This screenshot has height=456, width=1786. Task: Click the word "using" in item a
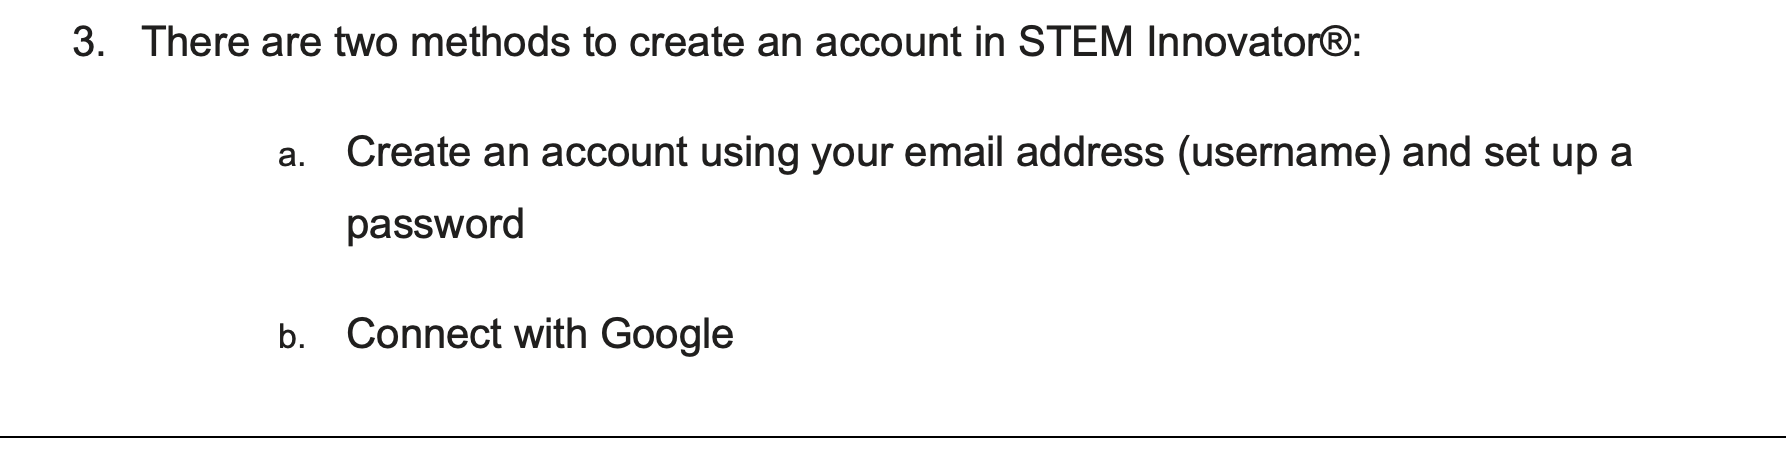750,153
